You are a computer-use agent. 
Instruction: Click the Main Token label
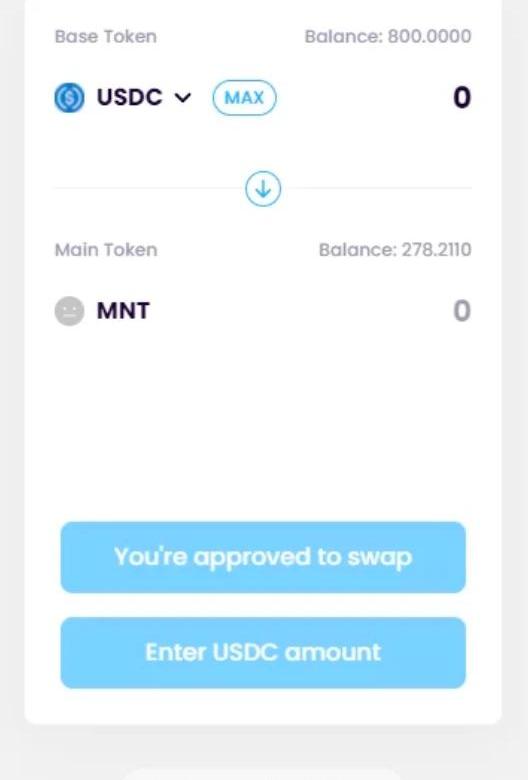pyautogui.click(x=106, y=250)
